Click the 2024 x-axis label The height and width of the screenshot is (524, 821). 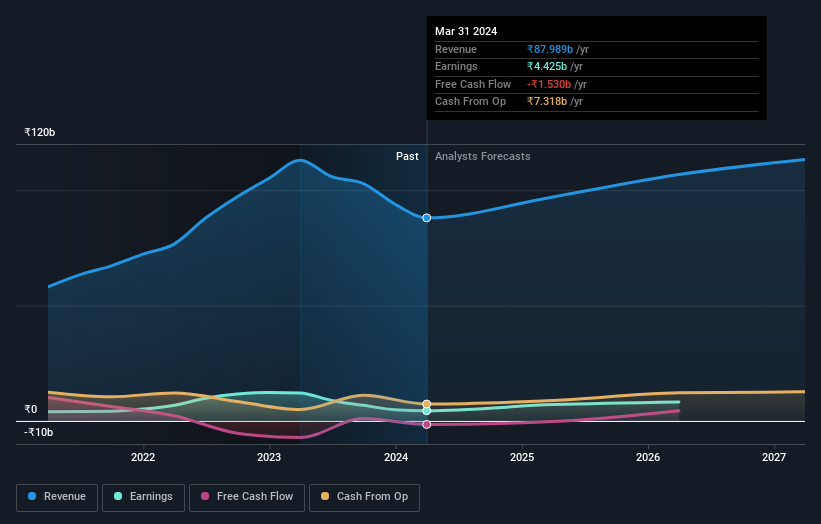396,457
